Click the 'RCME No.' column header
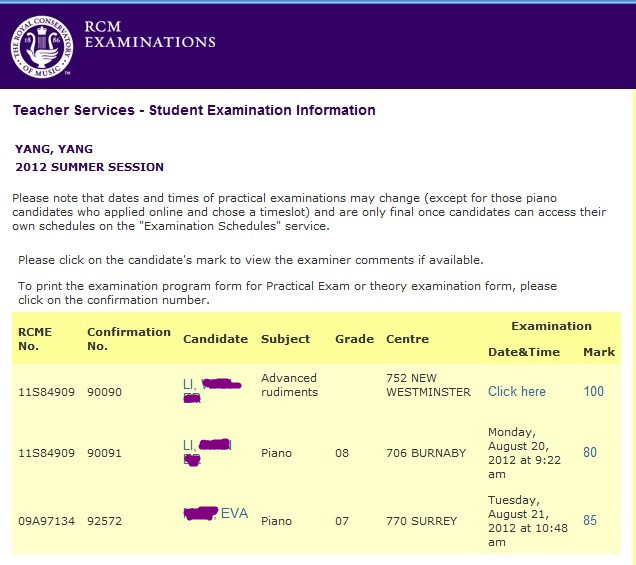The image size is (636, 565). [x=35, y=339]
